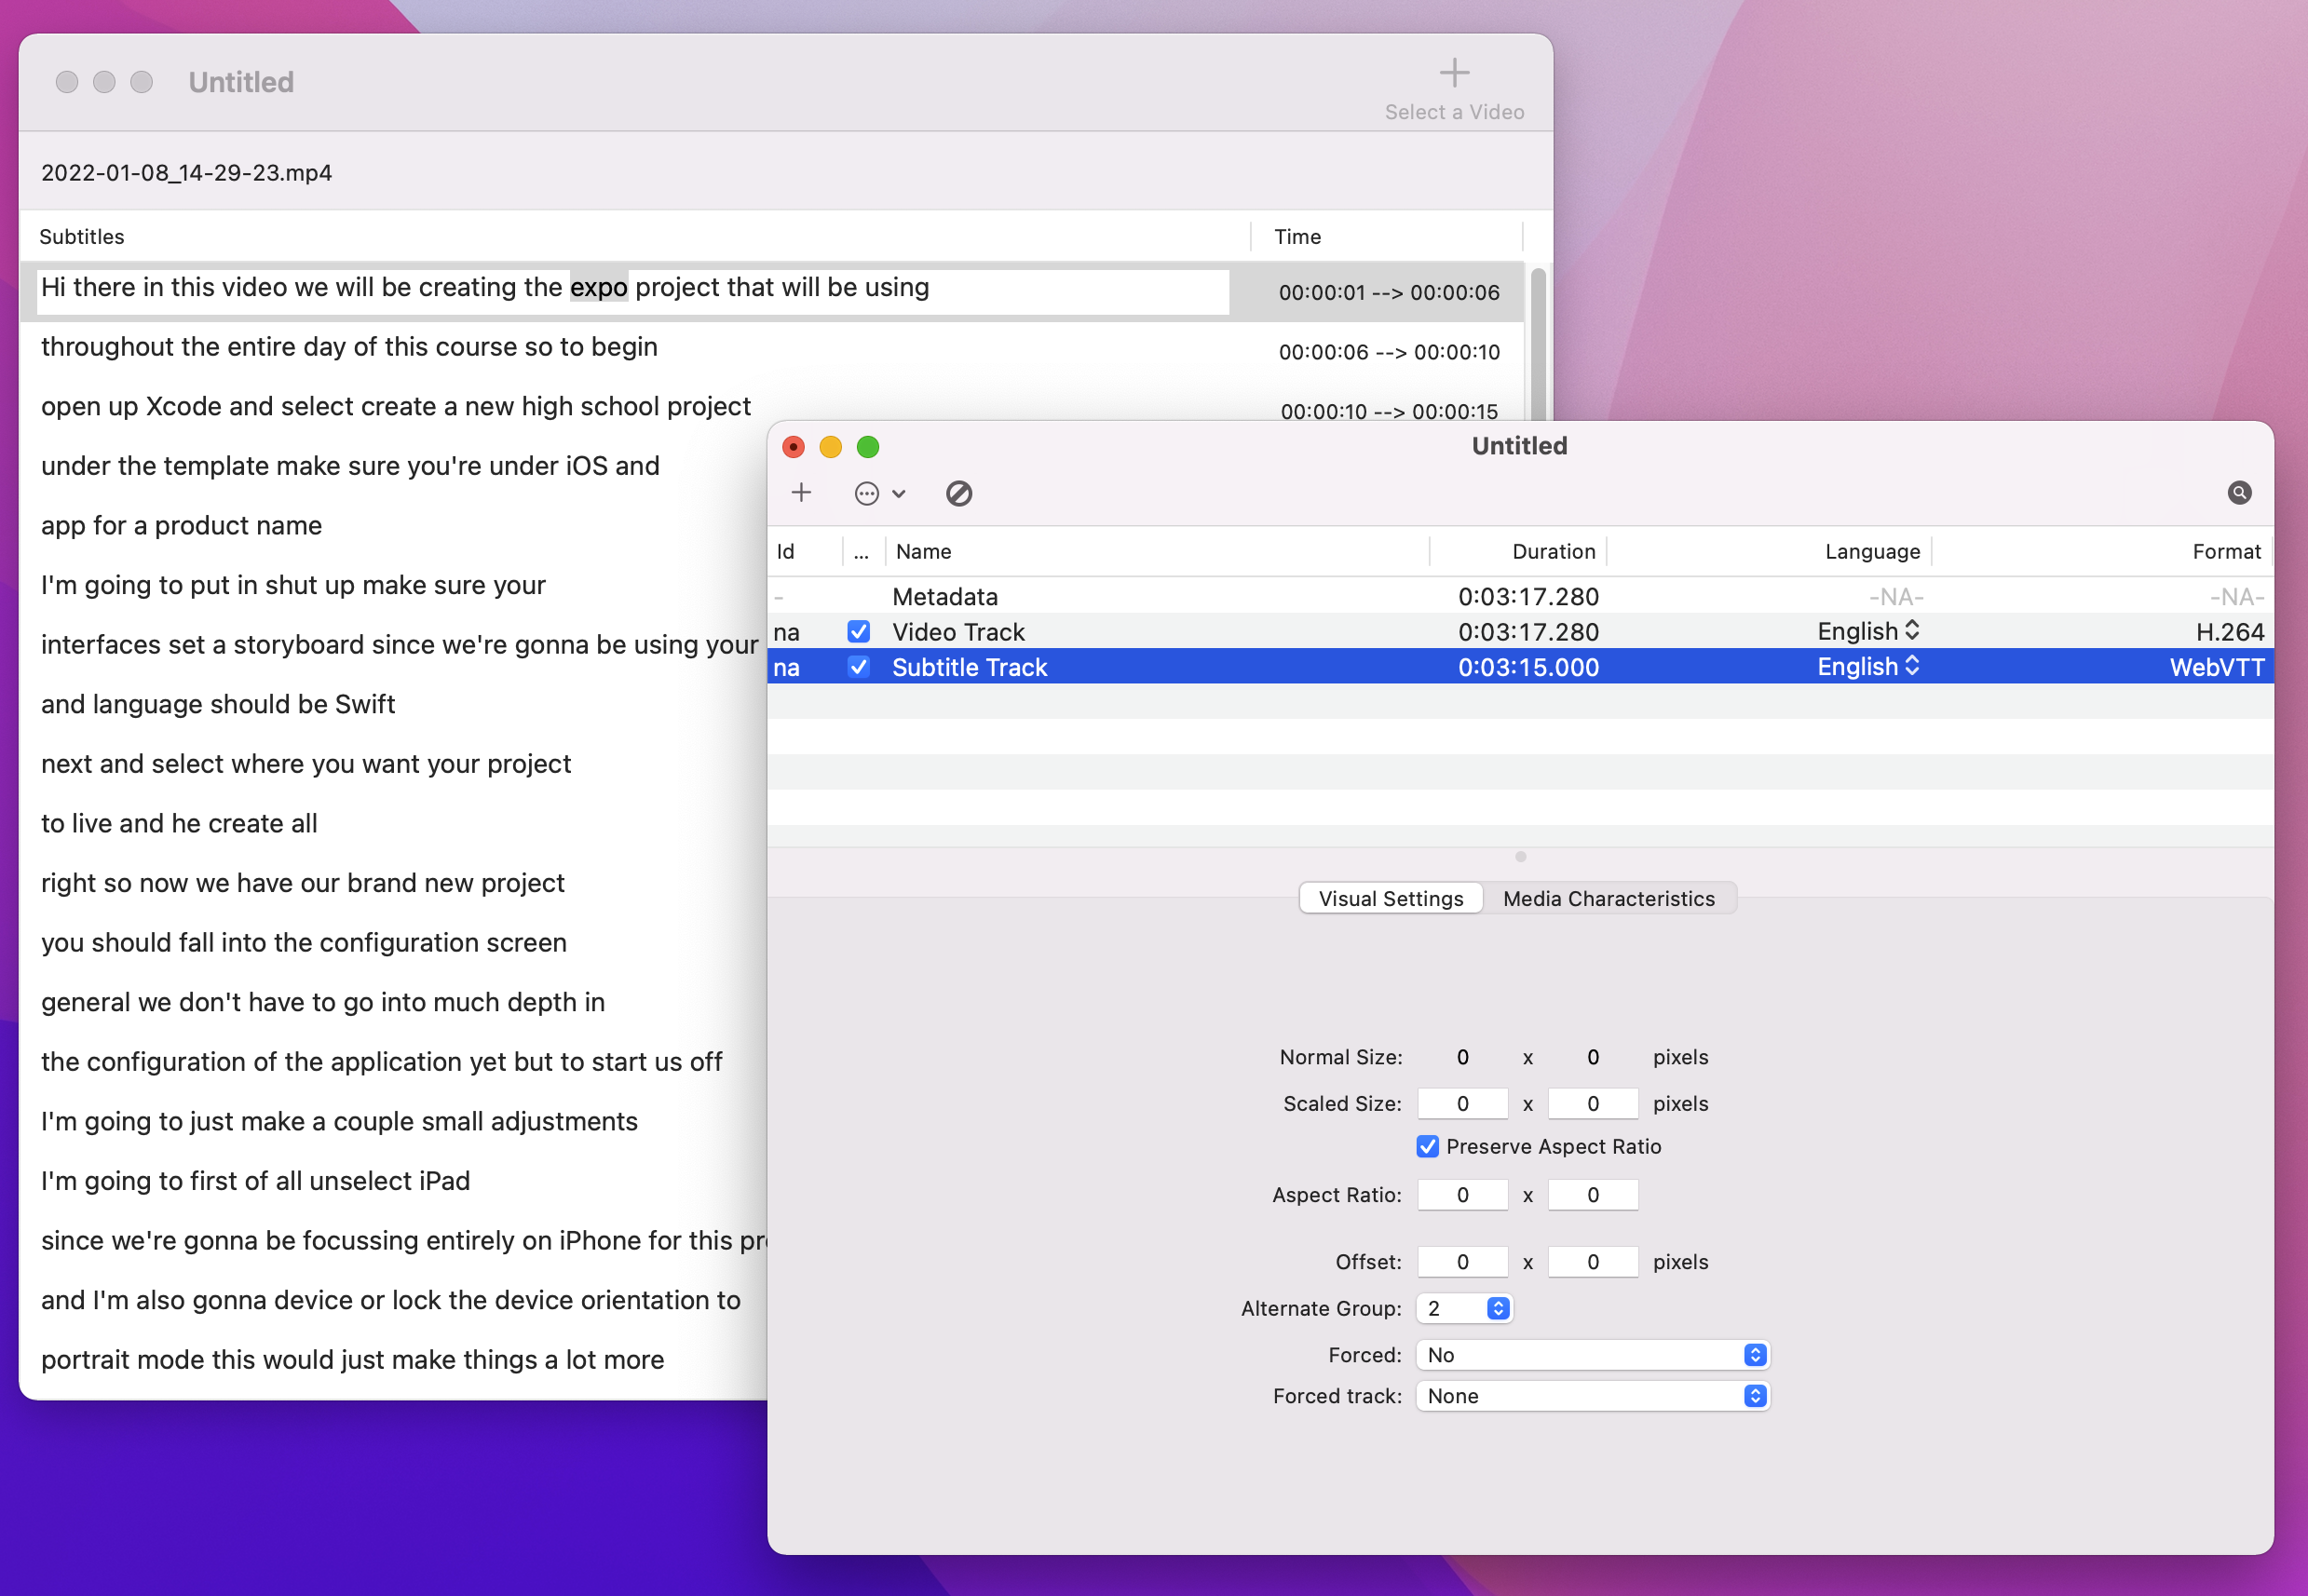Screen dimensions: 2308x1596
Task: Select subtitle 'under the template make sure'
Action: pyautogui.click(x=350, y=465)
